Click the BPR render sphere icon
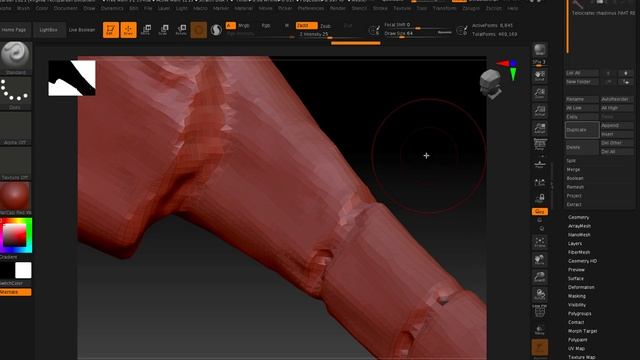Screen dimensions: 640x360 (540, 51)
